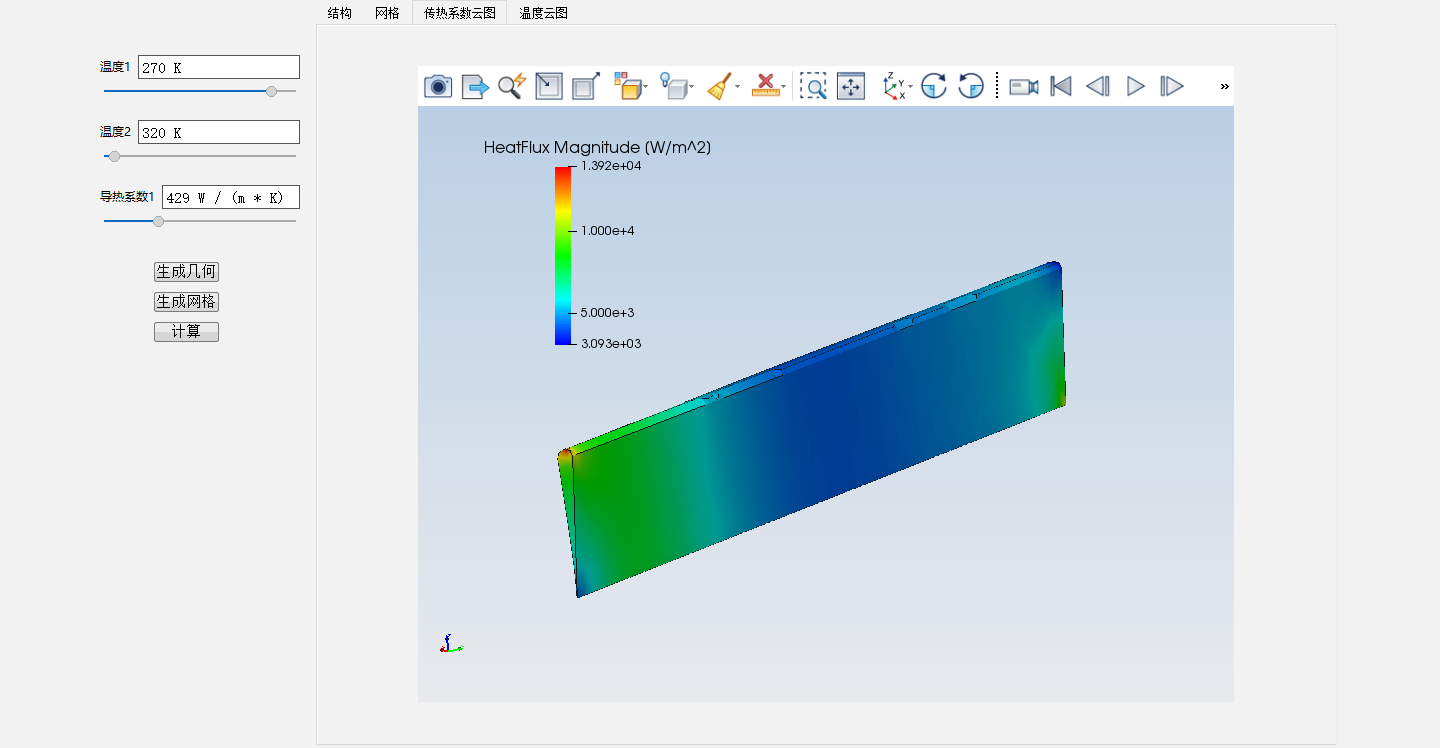Expand the toolbar overflow chevron

tap(1224, 87)
